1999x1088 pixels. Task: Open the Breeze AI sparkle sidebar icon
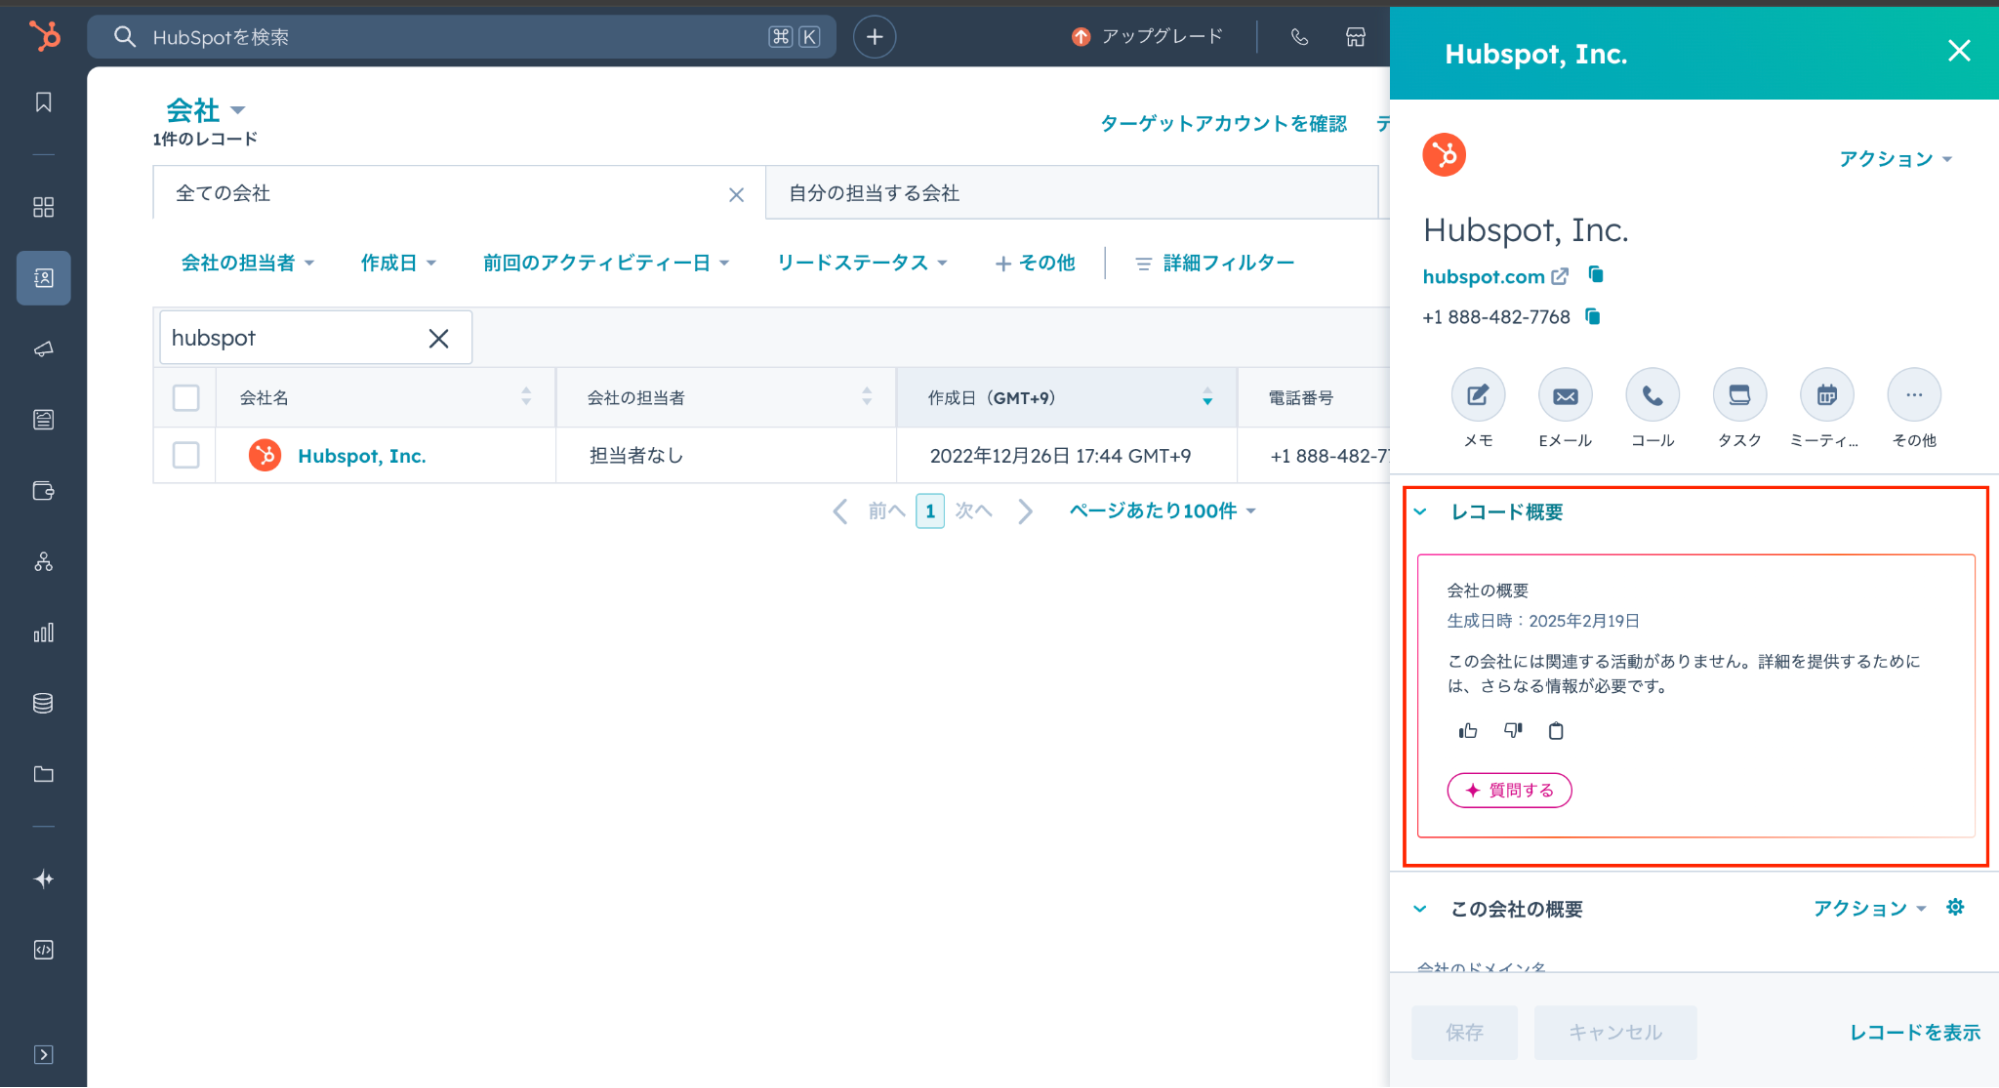click(x=43, y=879)
